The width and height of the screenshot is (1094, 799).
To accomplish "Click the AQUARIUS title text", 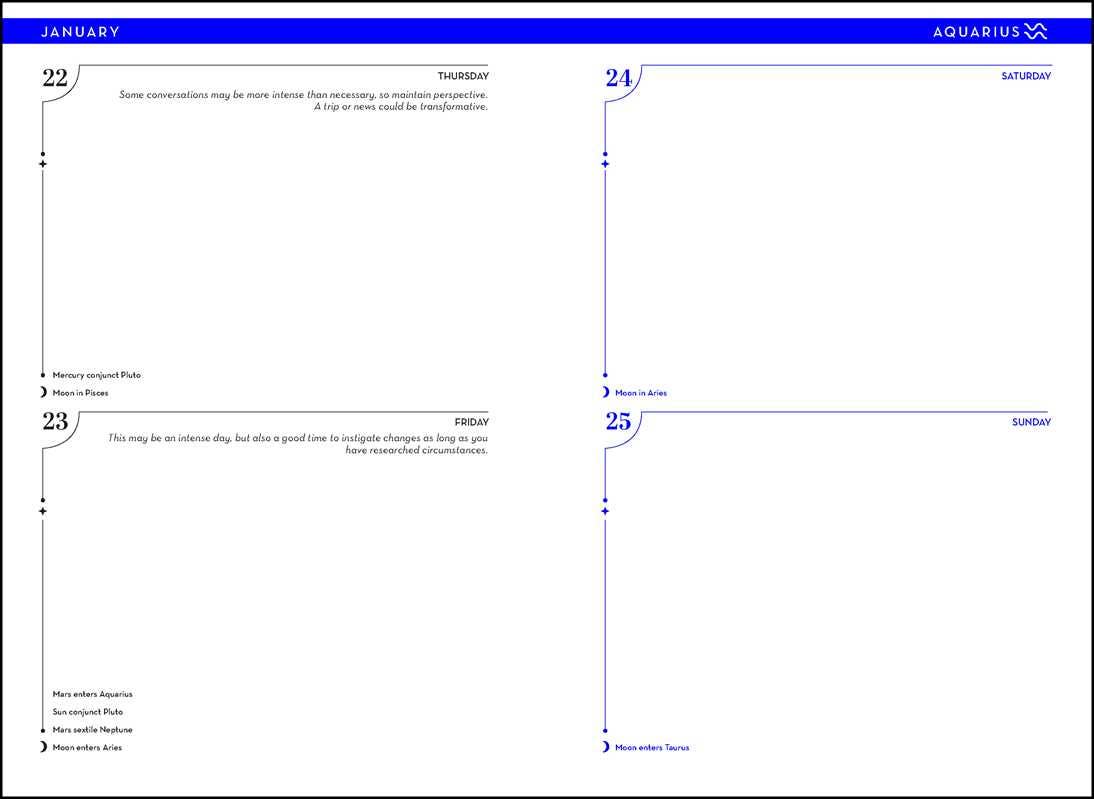I will click(975, 32).
